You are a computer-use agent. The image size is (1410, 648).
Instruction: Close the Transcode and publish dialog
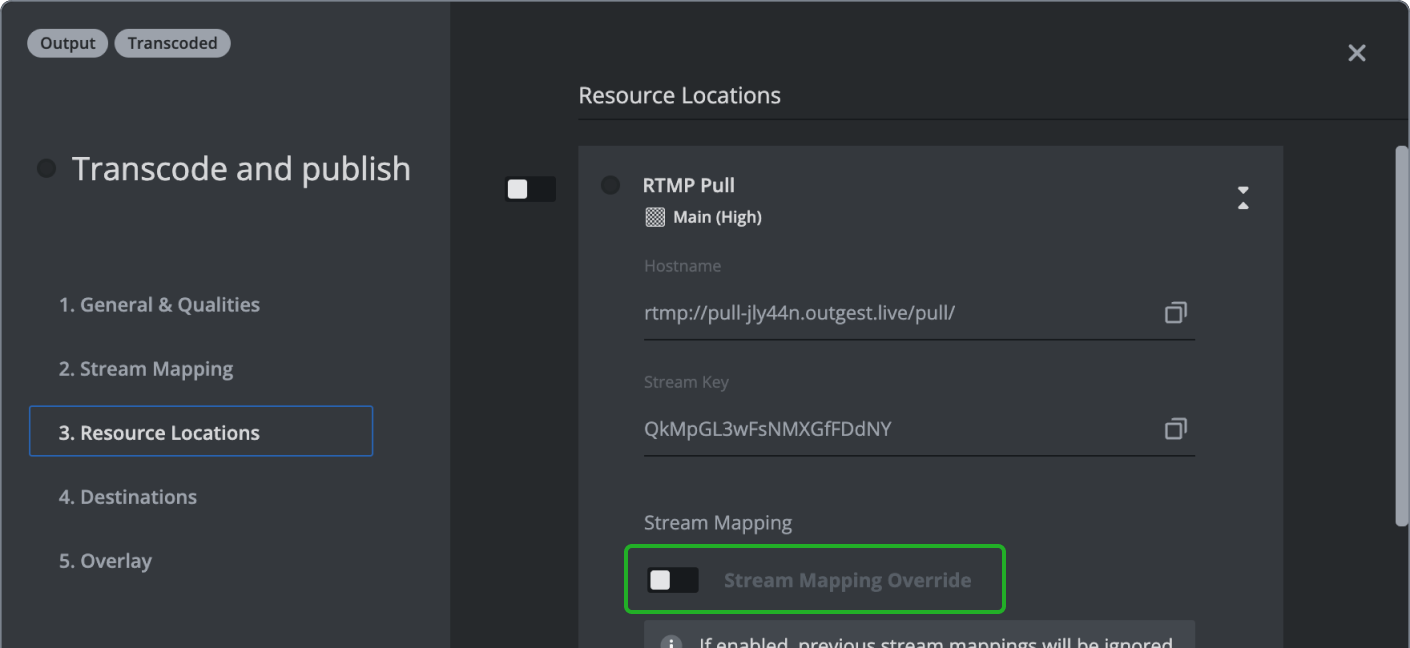point(1356,53)
